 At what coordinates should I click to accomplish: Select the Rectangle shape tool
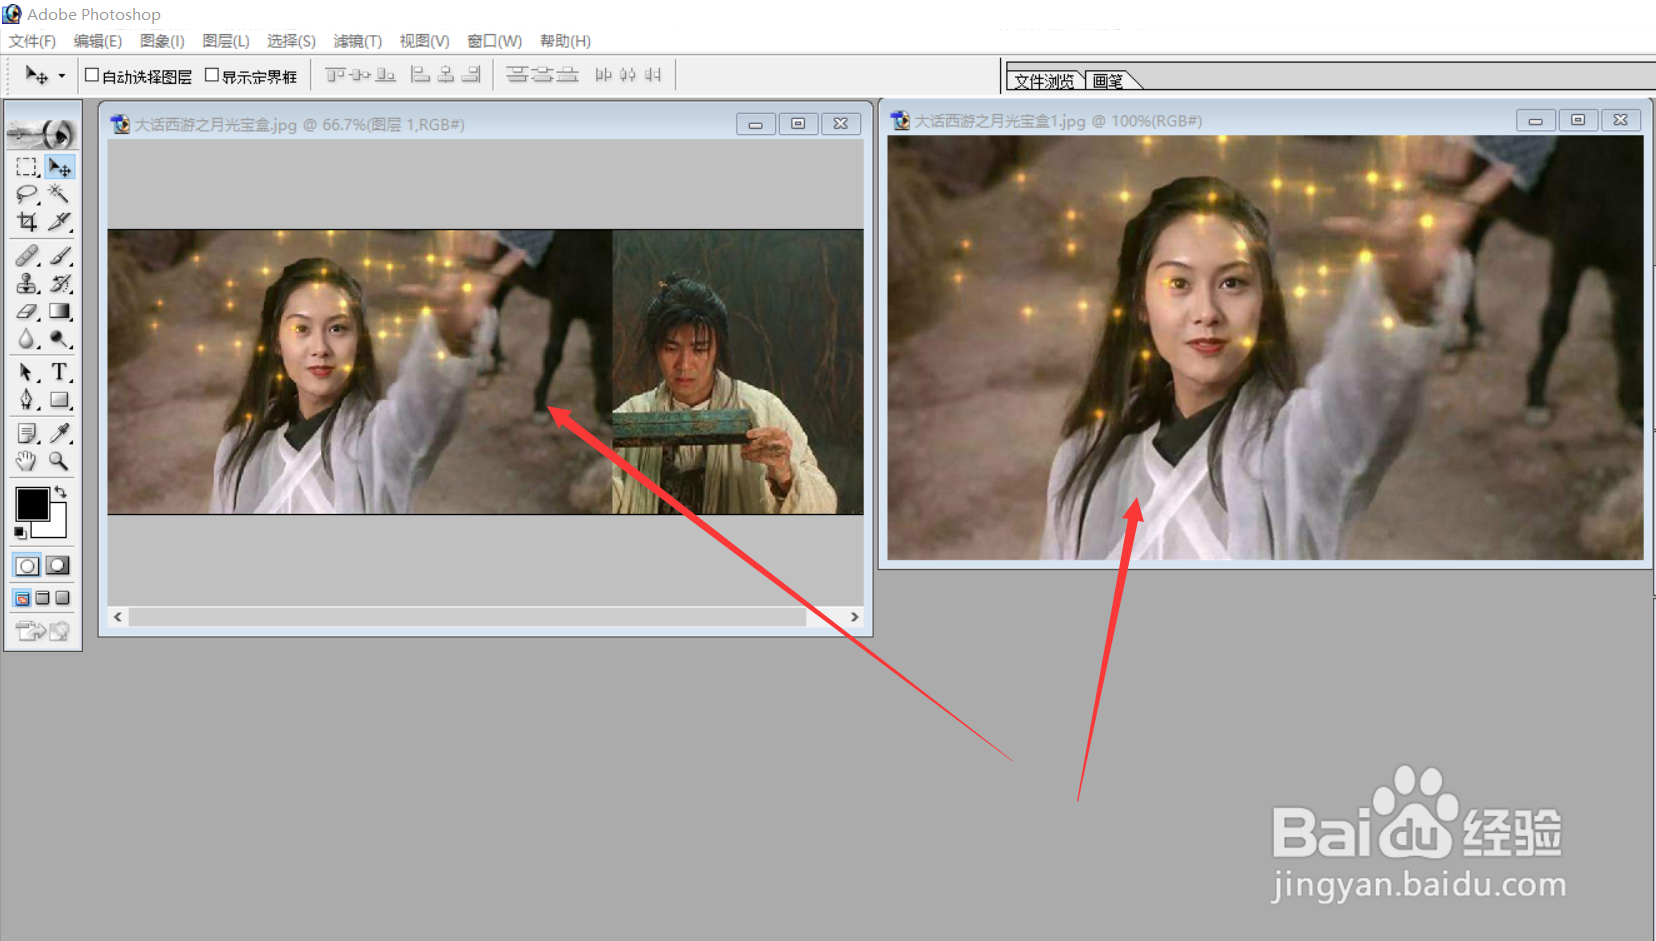tap(59, 400)
